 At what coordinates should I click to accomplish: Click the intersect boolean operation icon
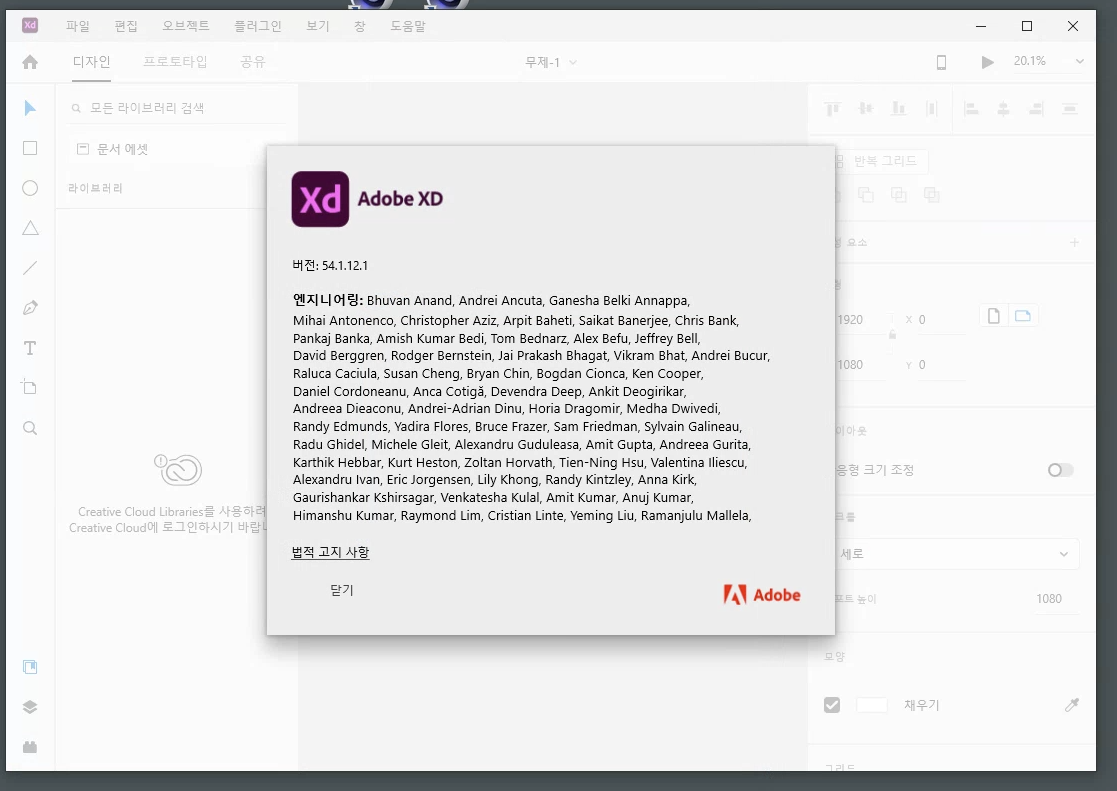click(898, 195)
